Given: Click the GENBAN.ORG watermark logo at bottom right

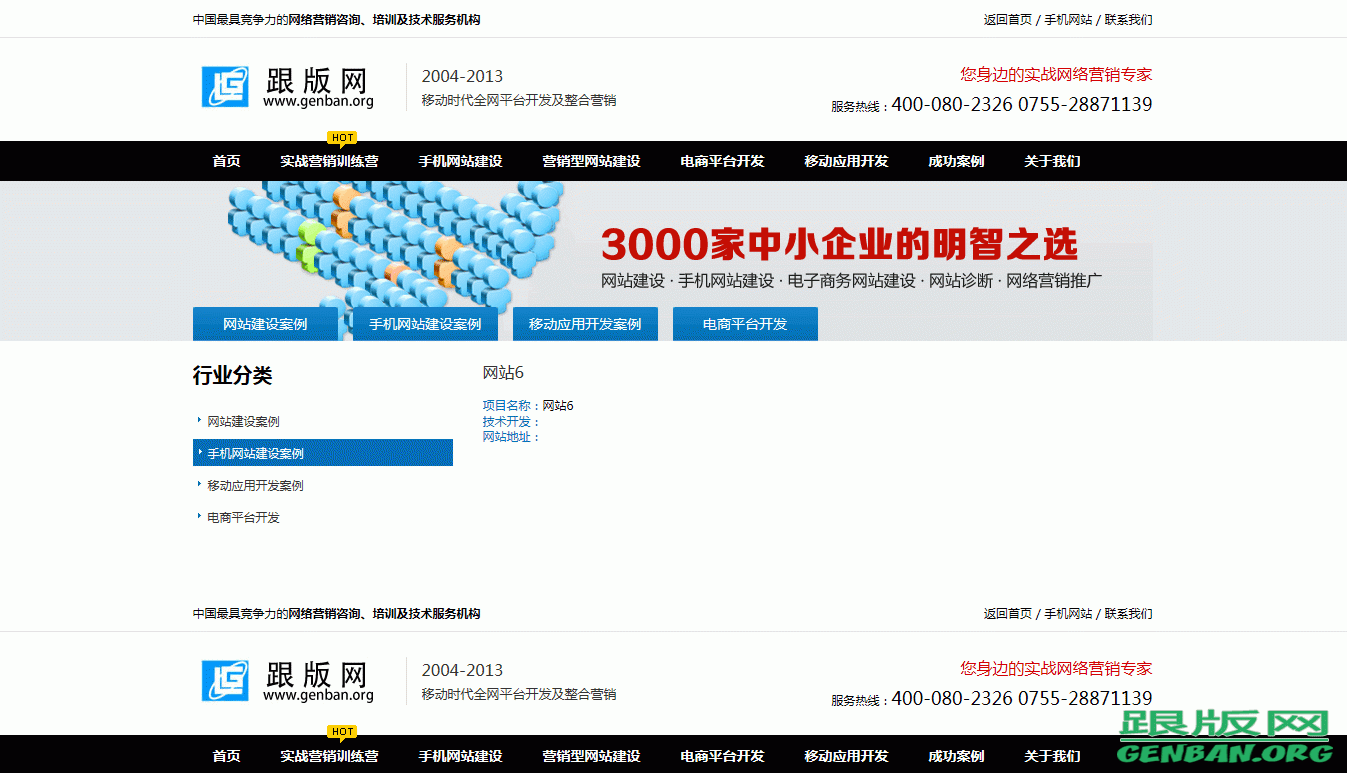Looking at the screenshot, I should (1225, 740).
